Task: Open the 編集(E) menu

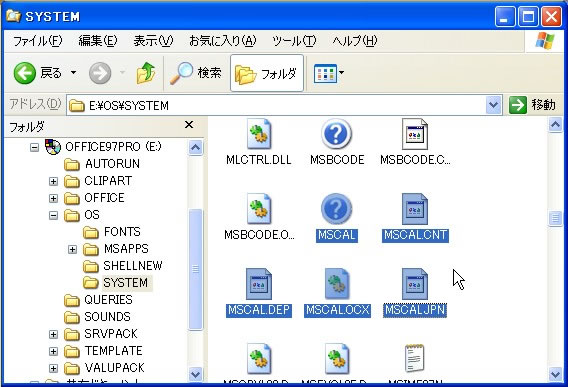Action: (x=98, y=41)
